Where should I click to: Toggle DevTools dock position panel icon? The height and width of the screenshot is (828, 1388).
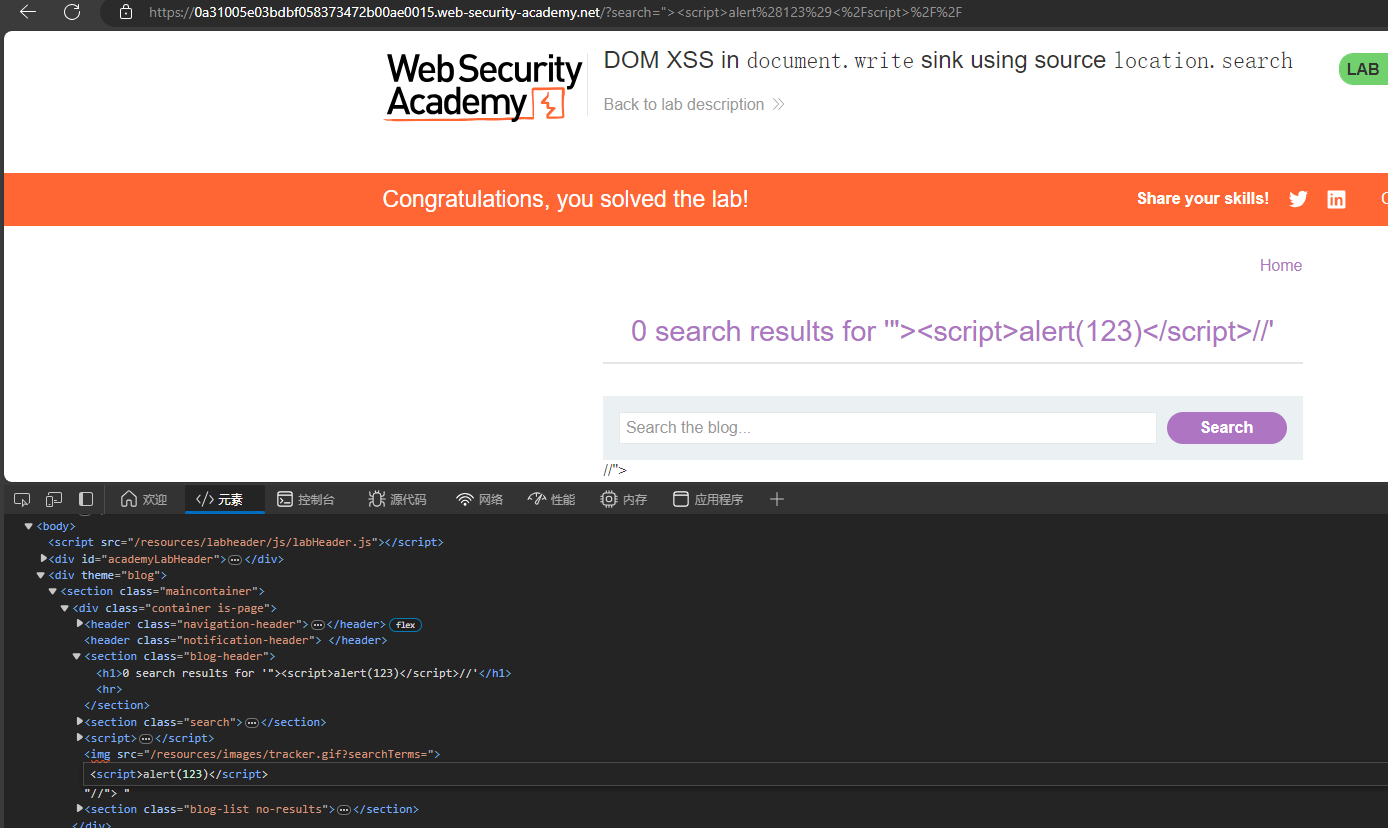(x=85, y=498)
